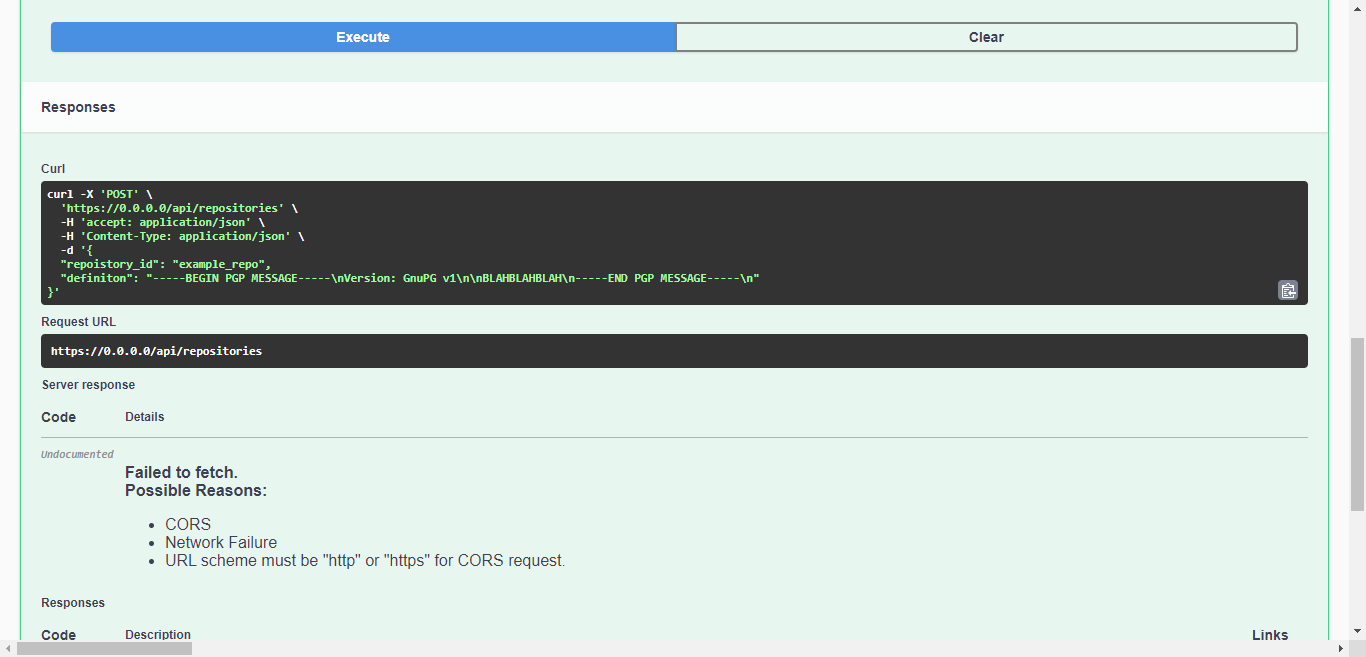
Task: Click the Server response Code header
Action: [58, 416]
